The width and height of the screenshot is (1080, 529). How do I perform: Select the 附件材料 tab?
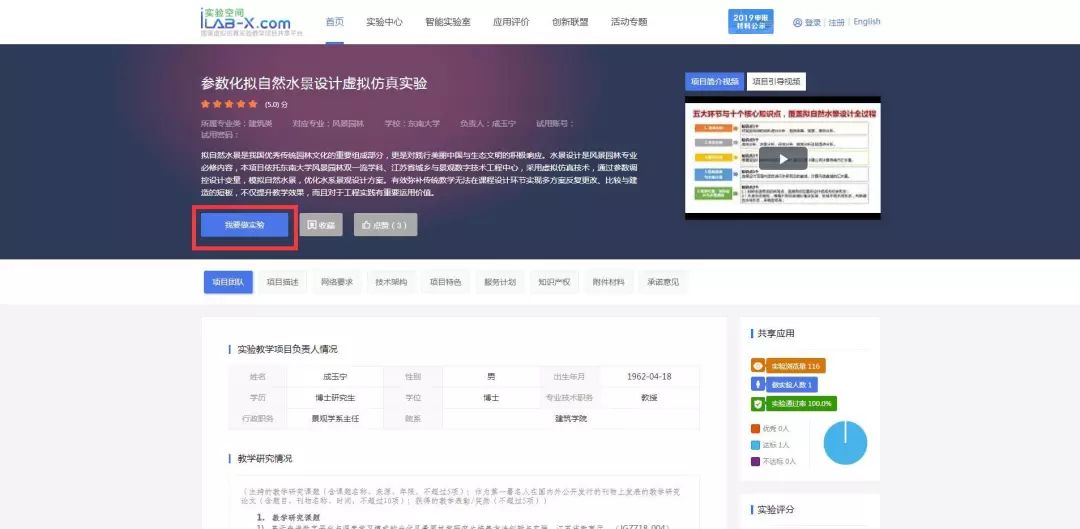pos(609,282)
